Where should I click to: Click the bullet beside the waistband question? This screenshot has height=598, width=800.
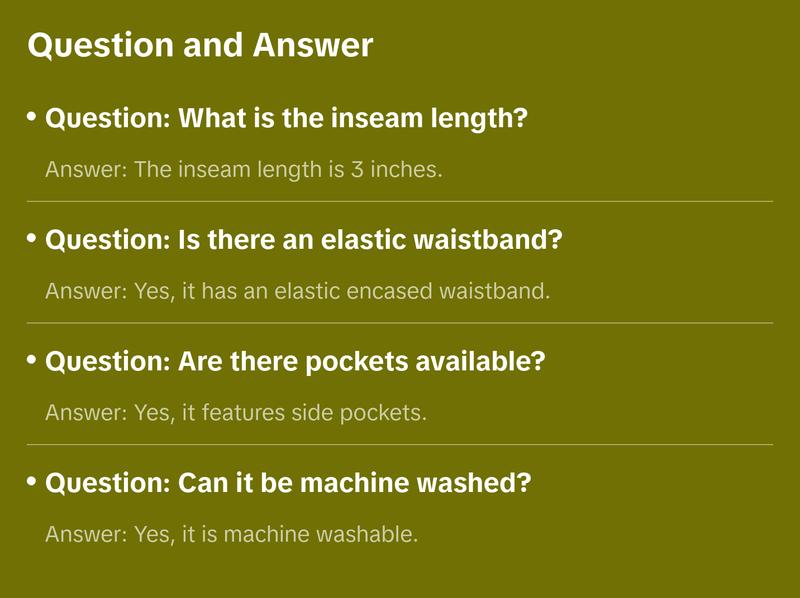point(32,239)
